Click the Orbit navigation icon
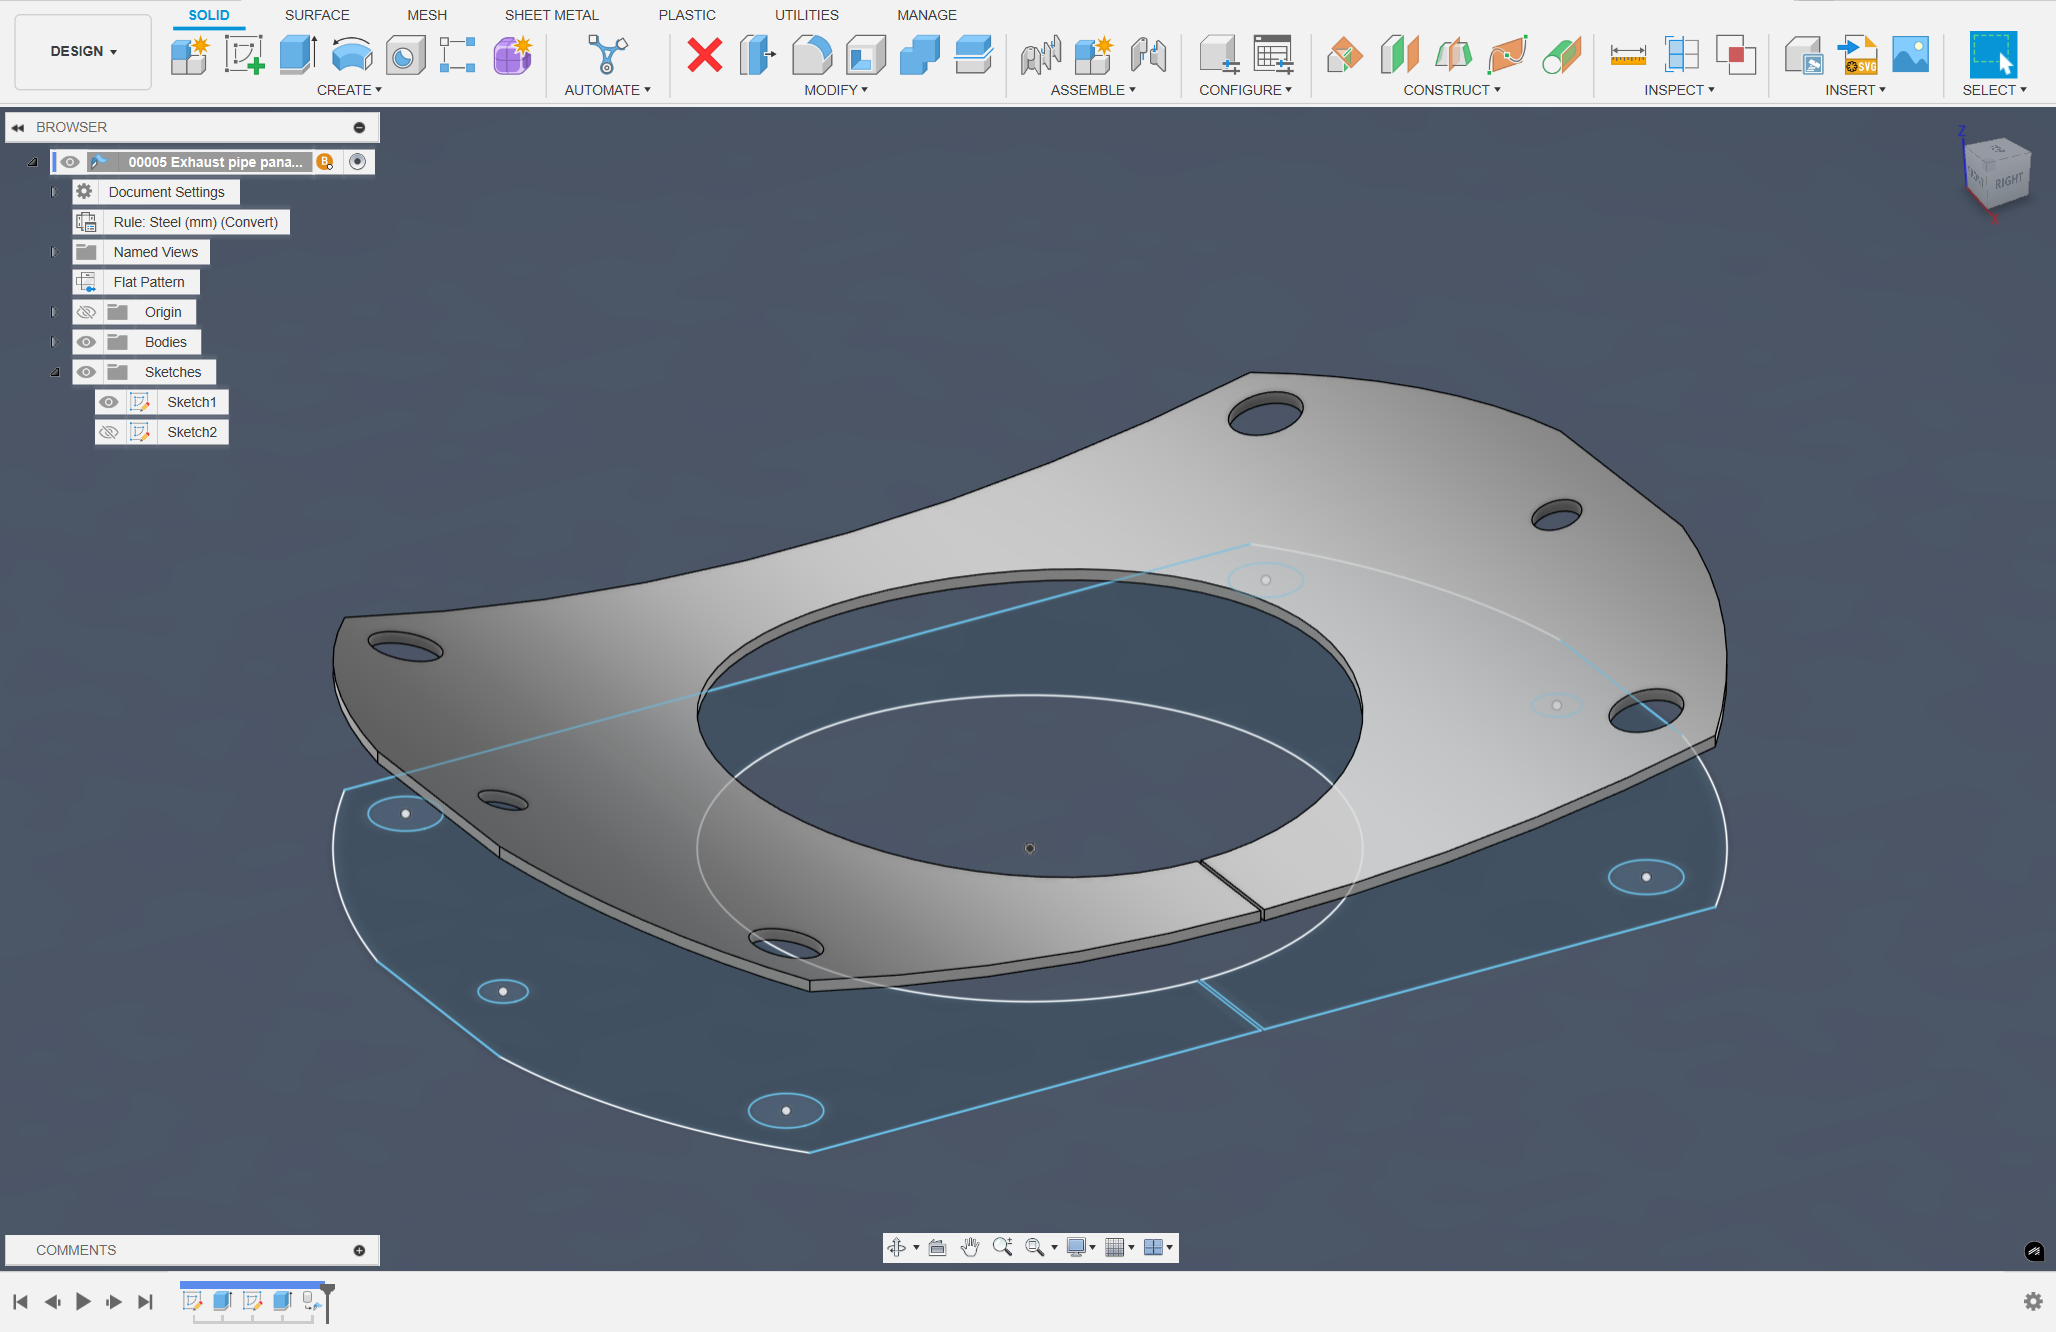The height and width of the screenshot is (1332, 2056). (x=896, y=1247)
